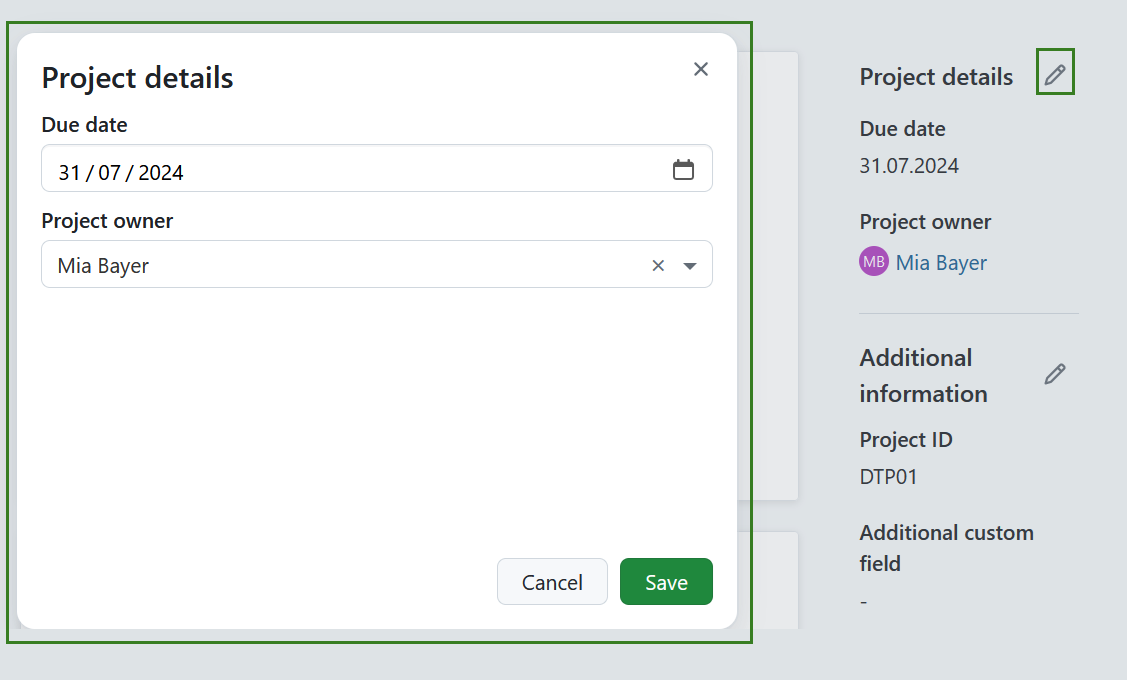Screen dimensions: 1127x680
Task: Edit Additional information with the pencil icon
Action: point(1055,374)
